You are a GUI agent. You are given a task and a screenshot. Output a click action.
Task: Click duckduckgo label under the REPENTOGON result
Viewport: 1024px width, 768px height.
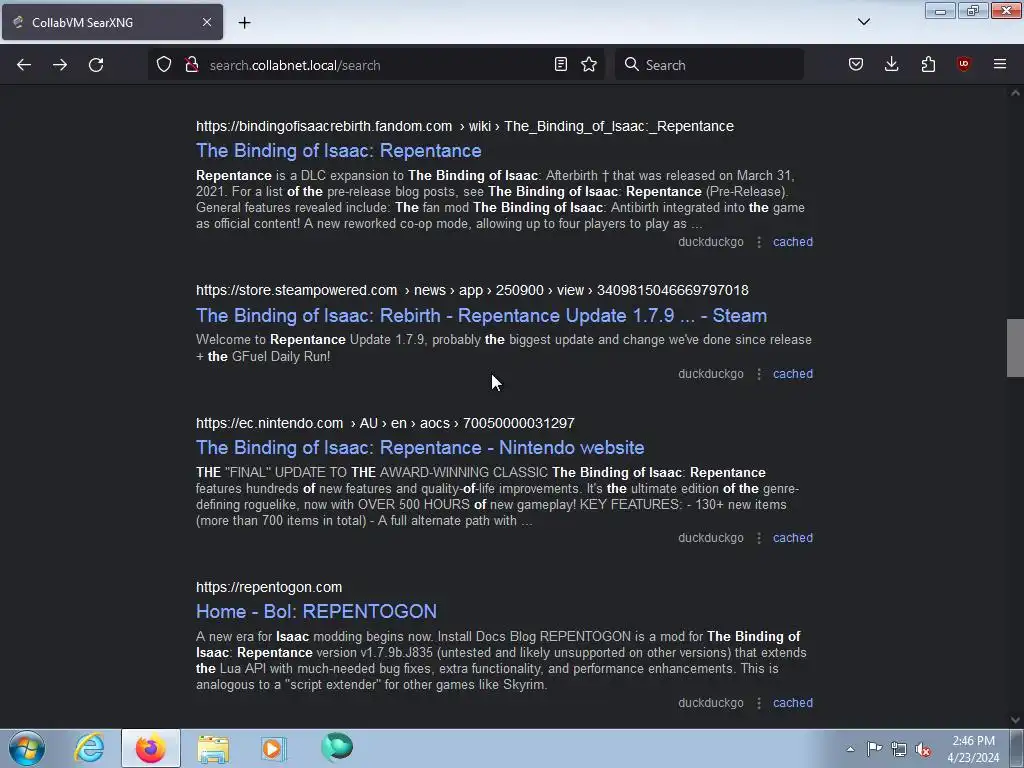711,703
